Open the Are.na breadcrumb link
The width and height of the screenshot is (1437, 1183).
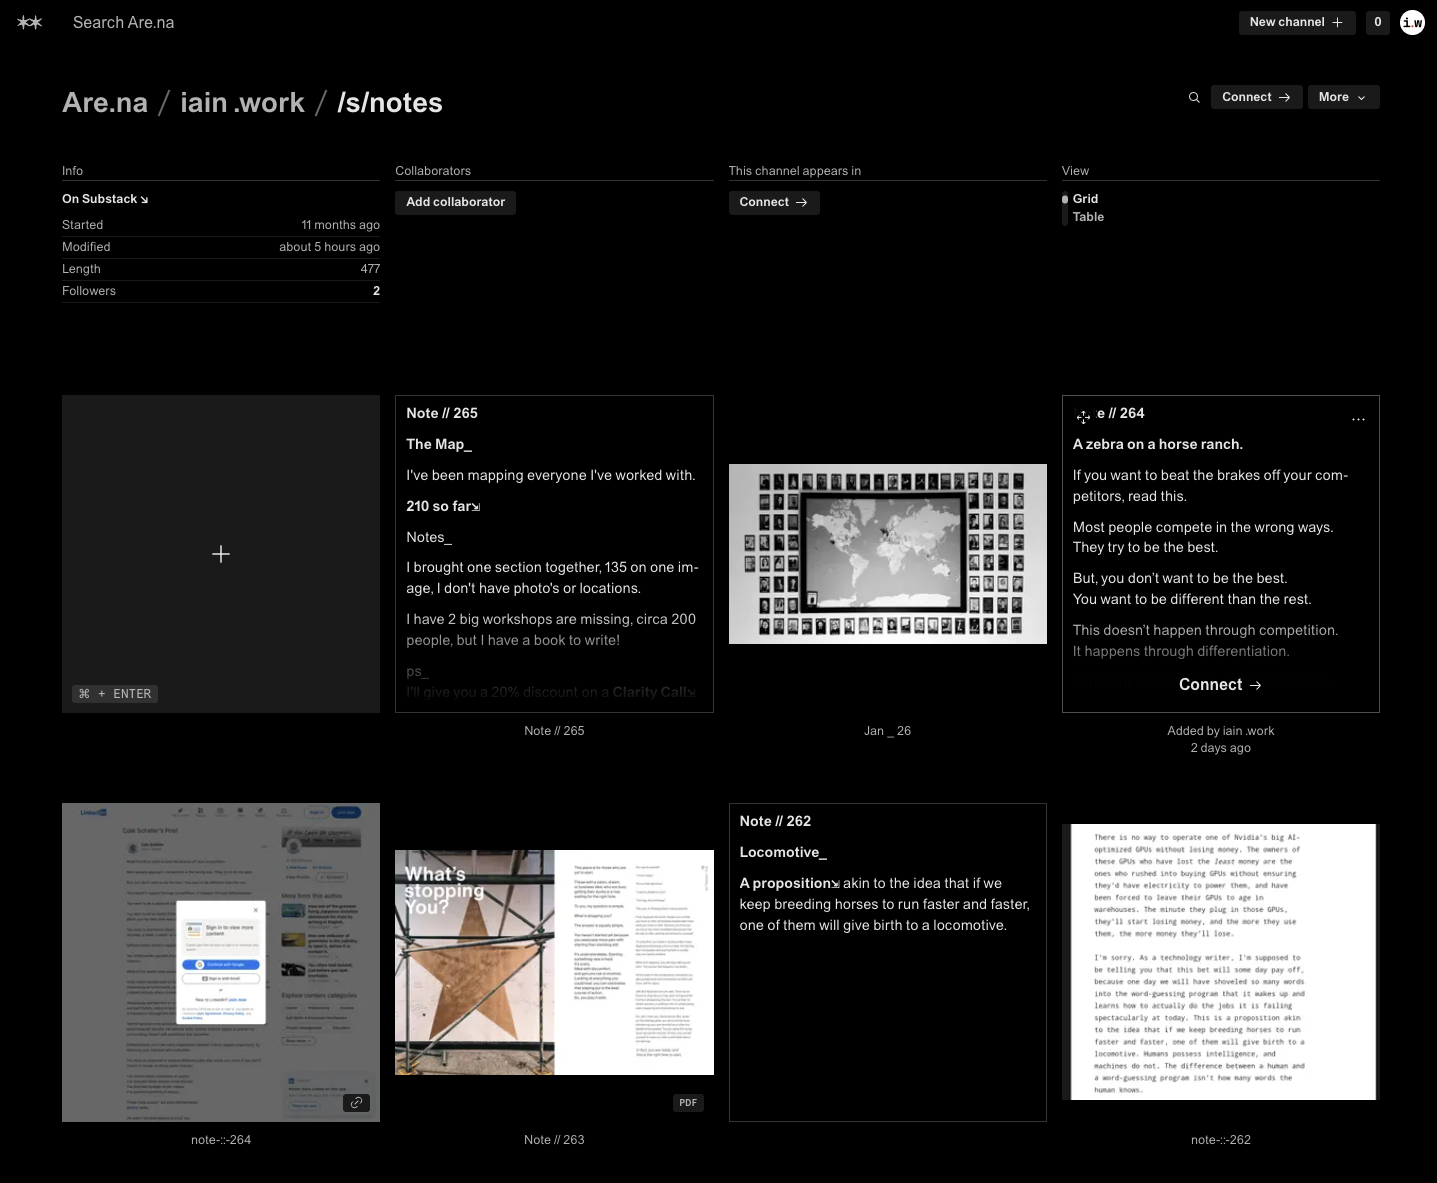pyautogui.click(x=105, y=103)
